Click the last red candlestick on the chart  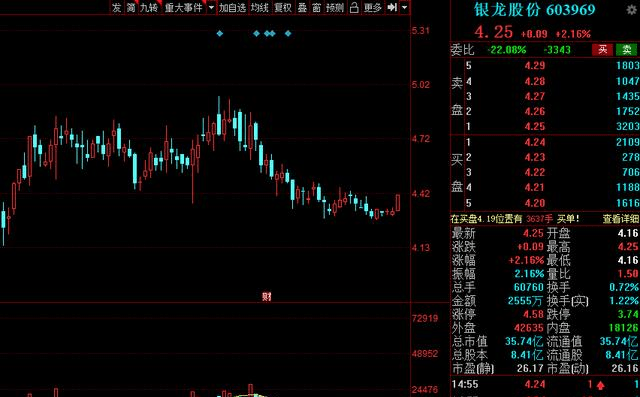[x=398, y=202]
